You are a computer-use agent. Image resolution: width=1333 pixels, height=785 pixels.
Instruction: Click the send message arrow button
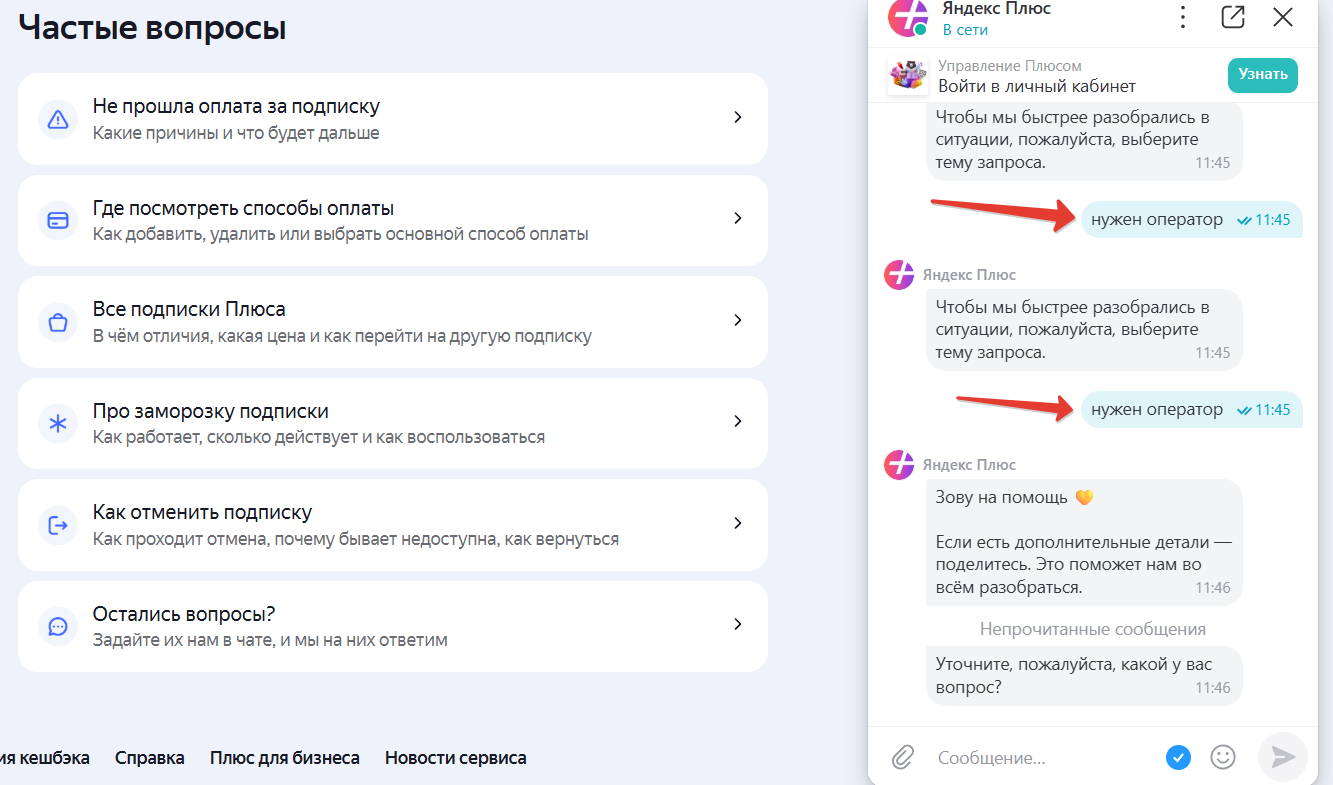(1283, 757)
